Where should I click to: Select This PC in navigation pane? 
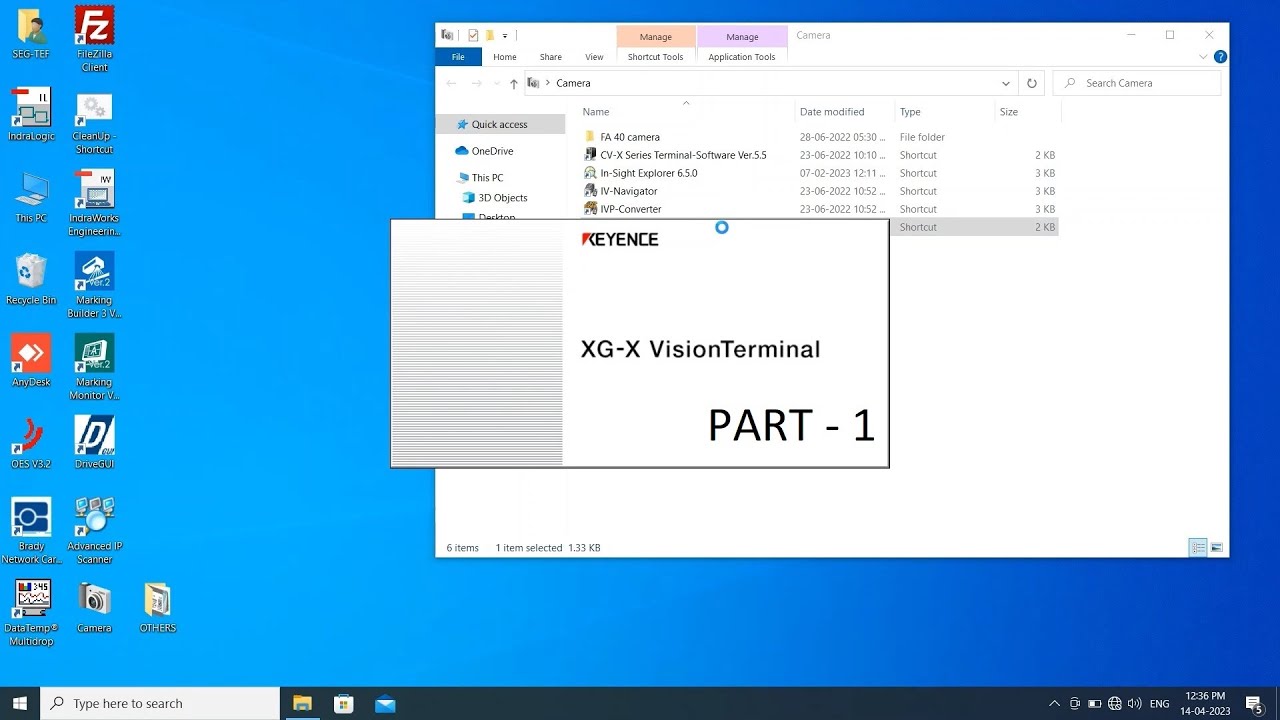click(487, 178)
